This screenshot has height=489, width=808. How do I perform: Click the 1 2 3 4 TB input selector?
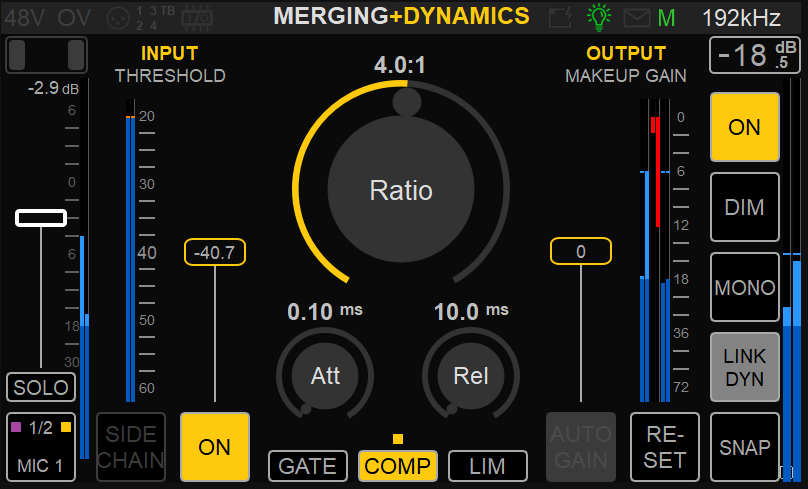click(x=155, y=18)
